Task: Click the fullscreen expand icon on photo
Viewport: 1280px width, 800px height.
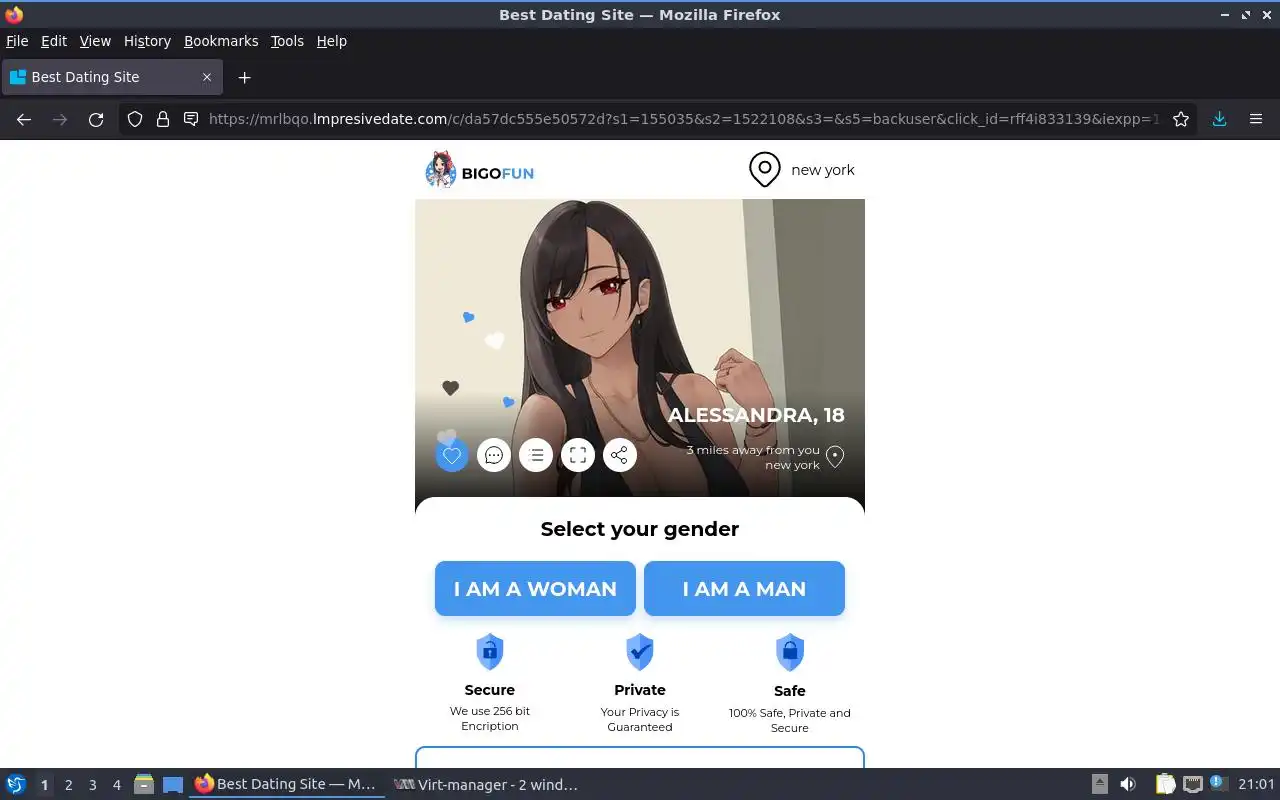Action: coord(578,456)
